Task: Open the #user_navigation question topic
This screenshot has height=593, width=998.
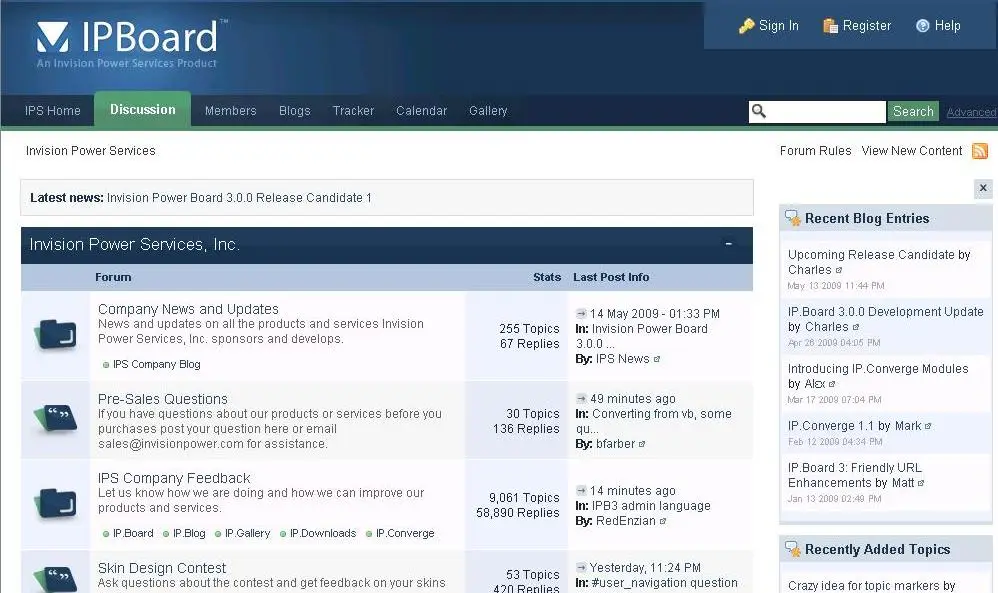Action: (664, 583)
